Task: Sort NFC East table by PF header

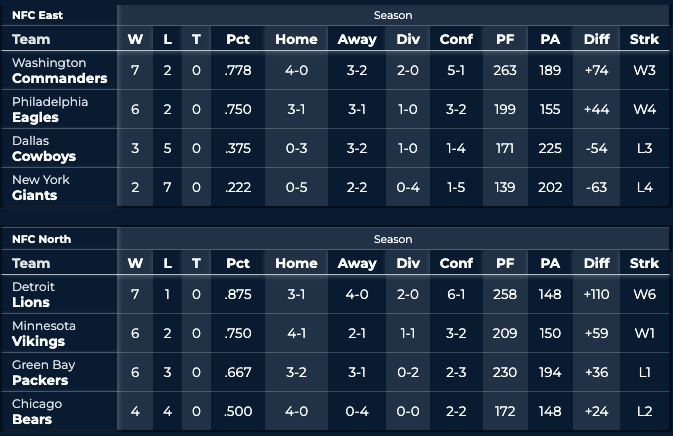Action: [x=505, y=39]
